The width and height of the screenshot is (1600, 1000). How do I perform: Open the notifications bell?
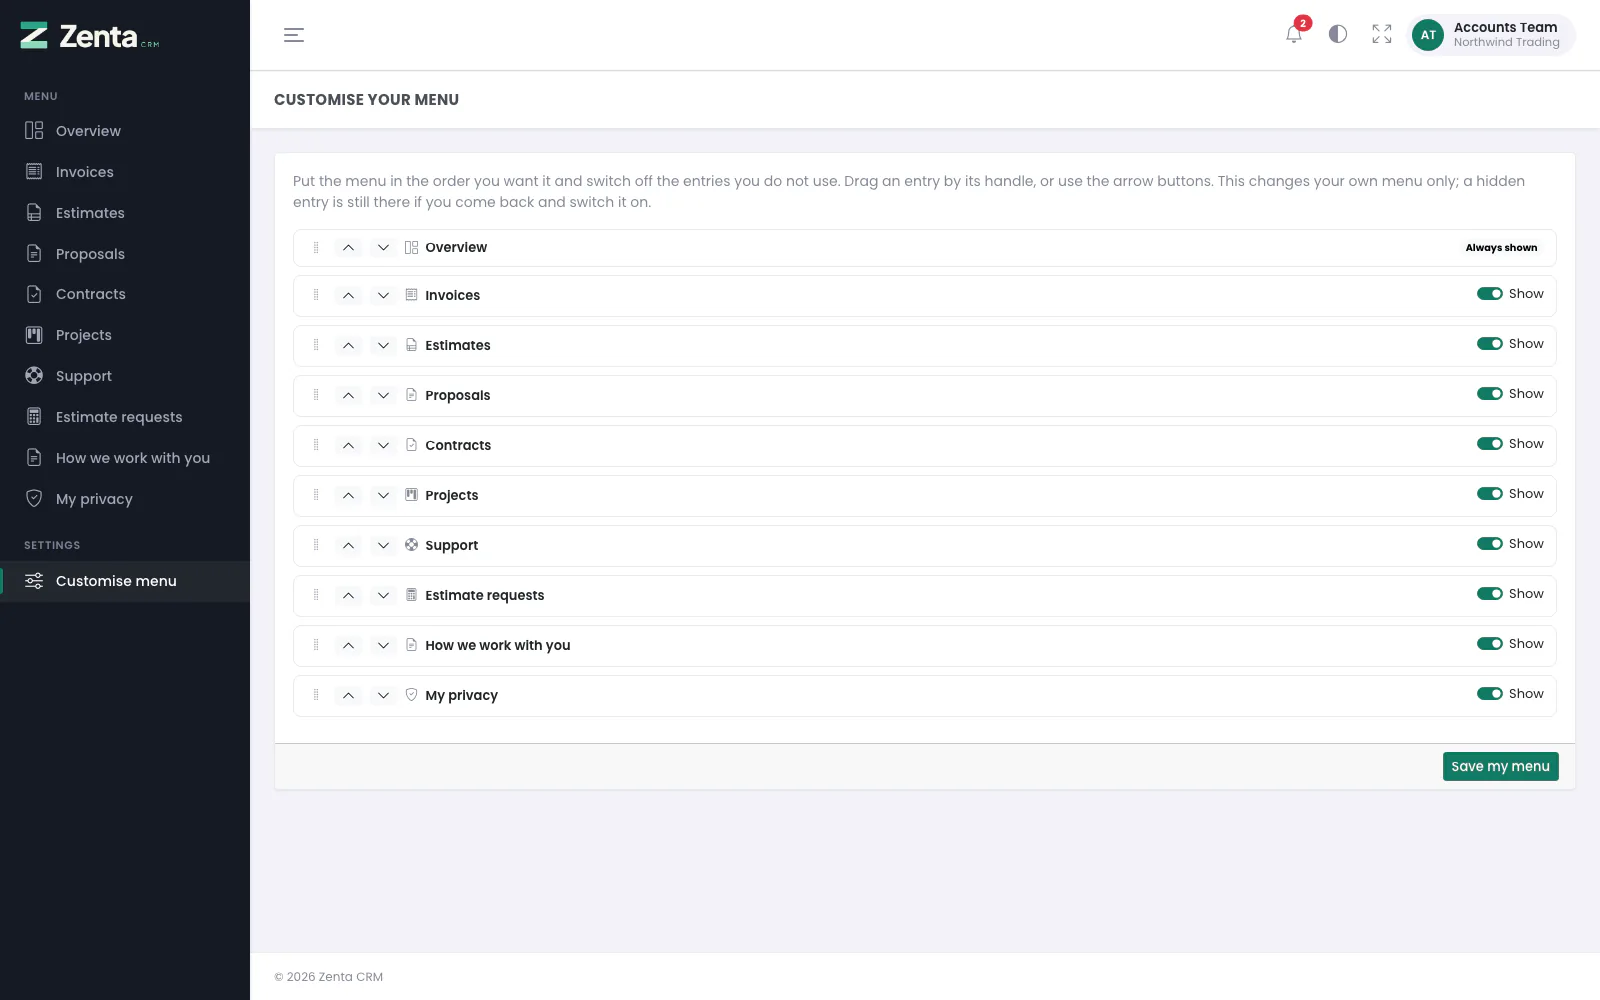tap(1294, 35)
